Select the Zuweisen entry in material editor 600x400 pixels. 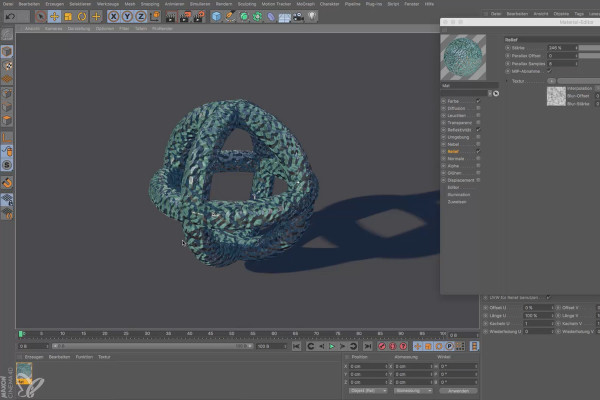pos(457,202)
